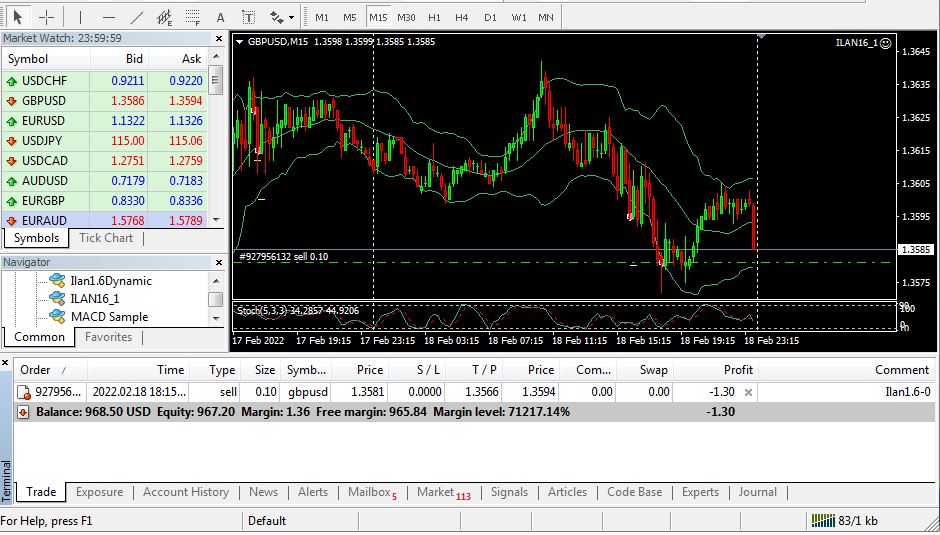Click the connection status bars indicator
The image size is (940, 535).
(823, 521)
